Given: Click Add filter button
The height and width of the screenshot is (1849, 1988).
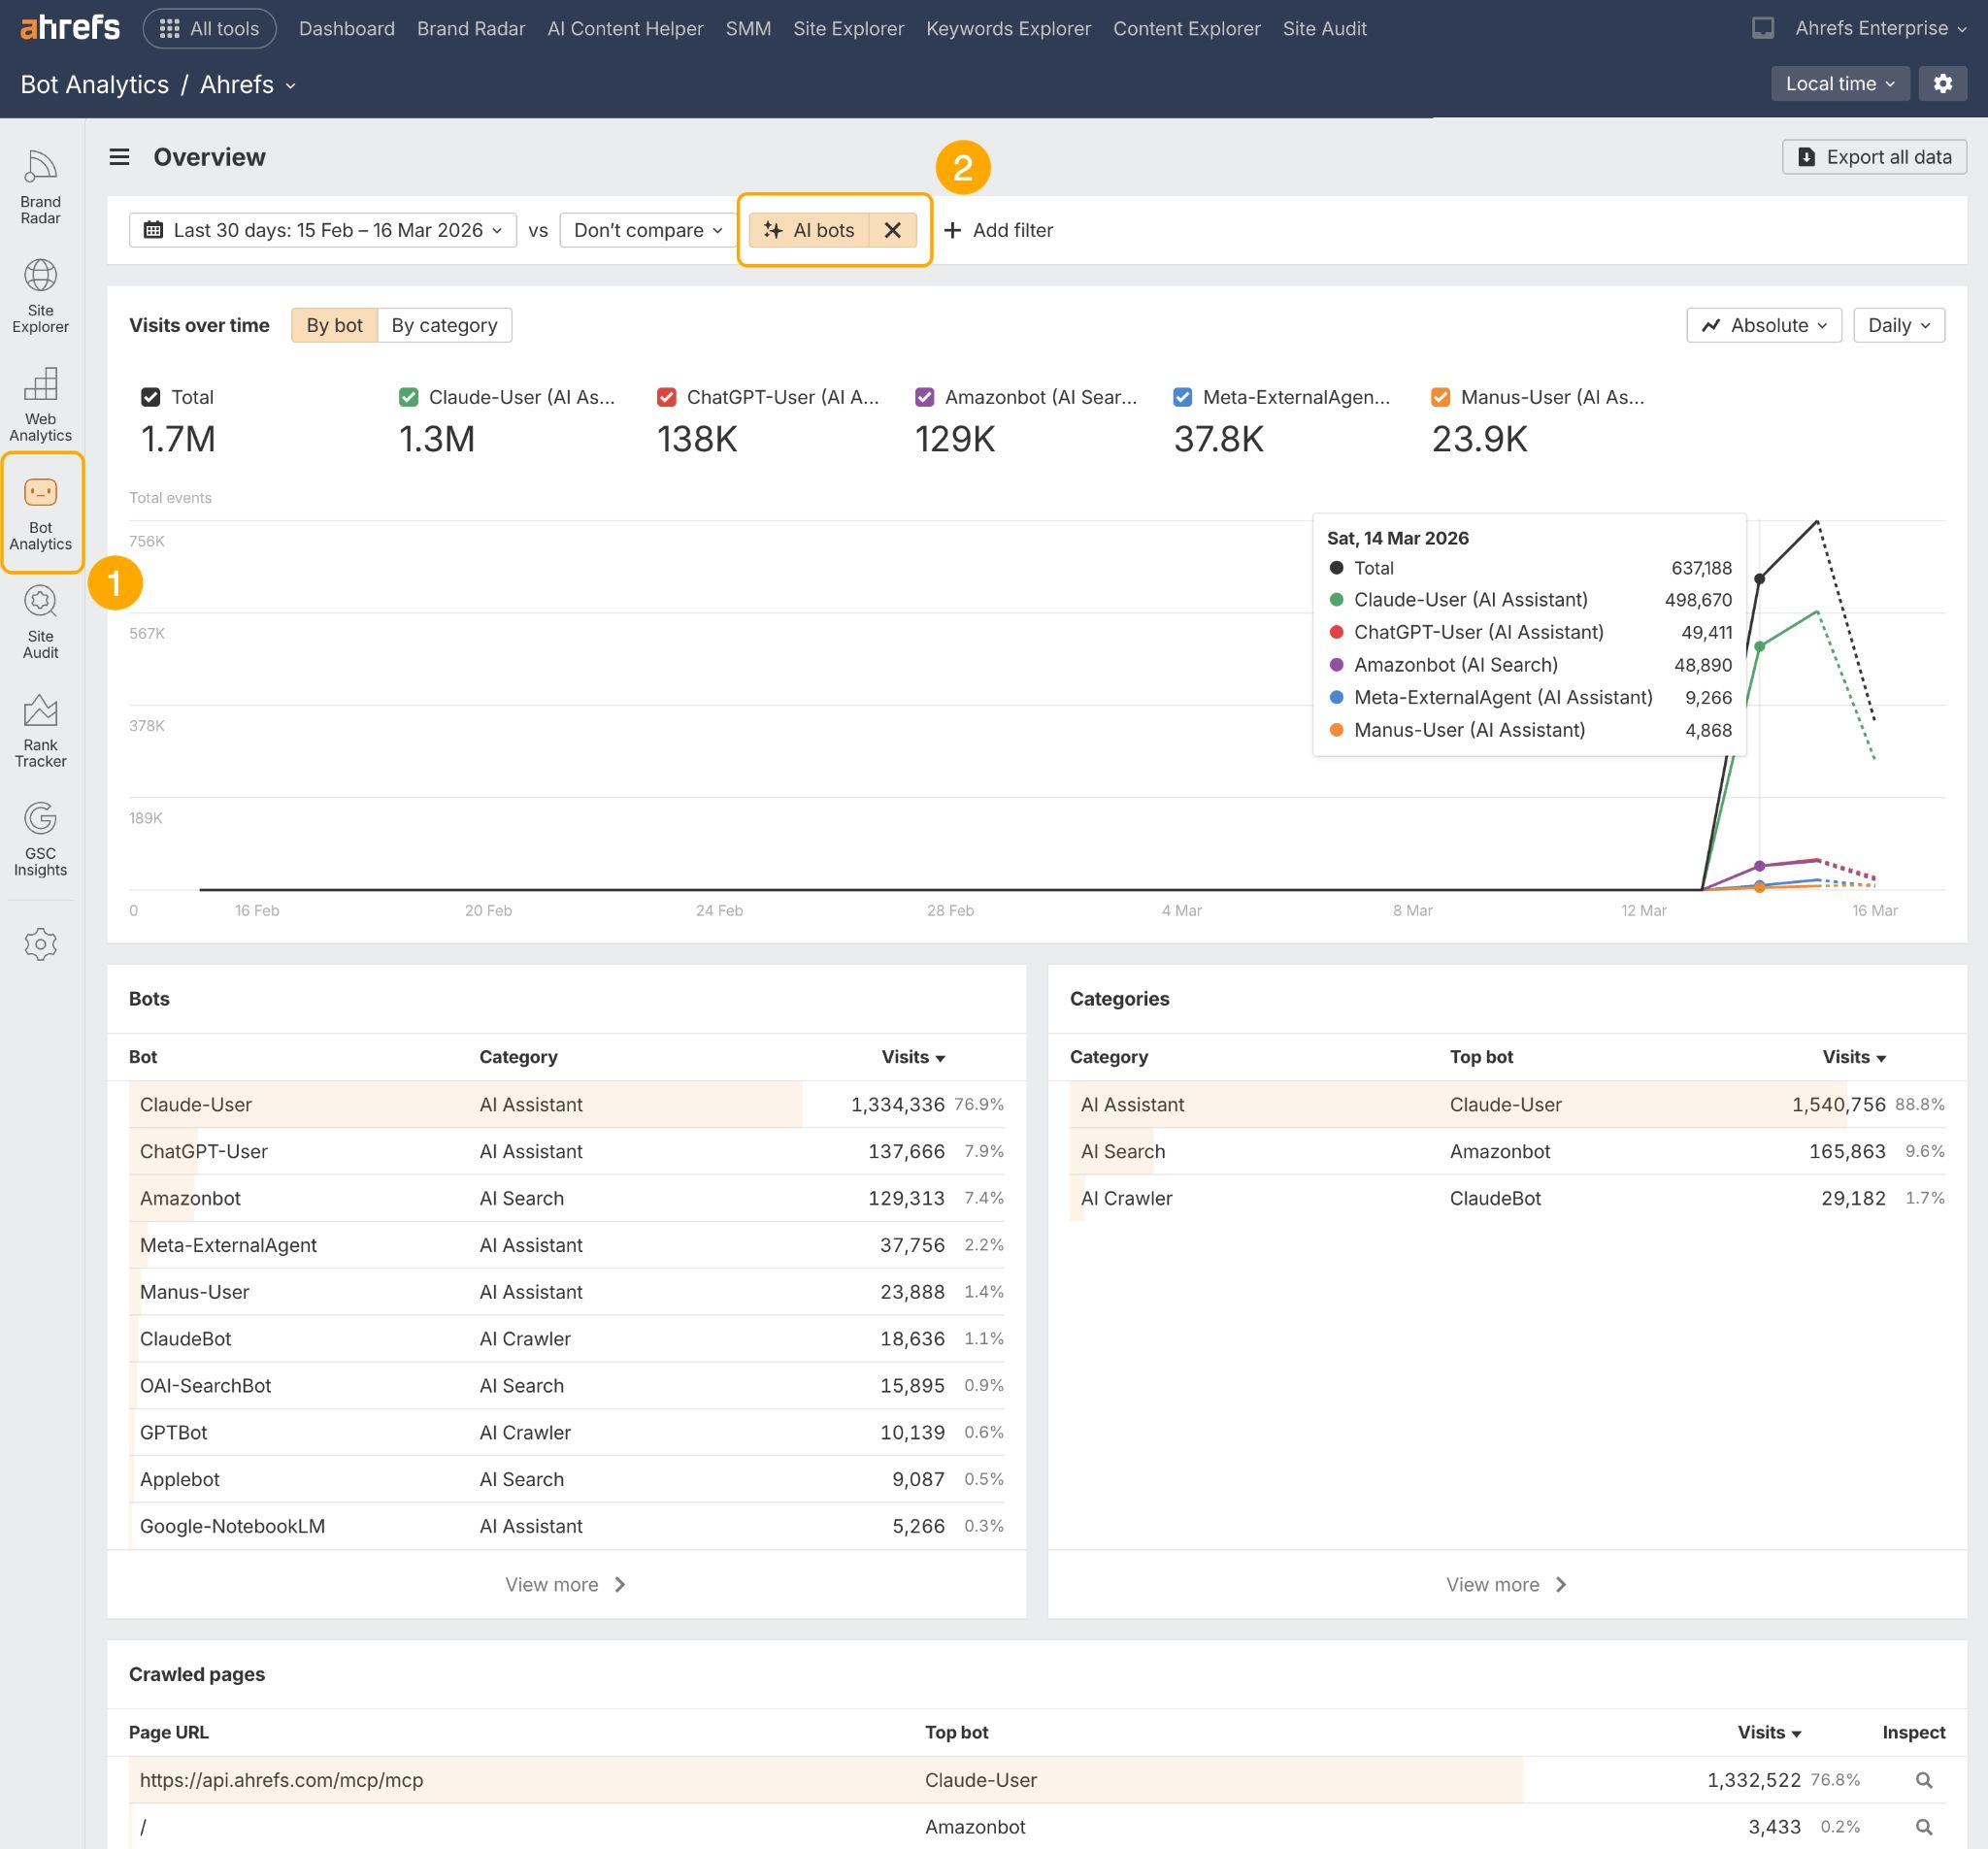Looking at the screenshot, I should point(998,230).
